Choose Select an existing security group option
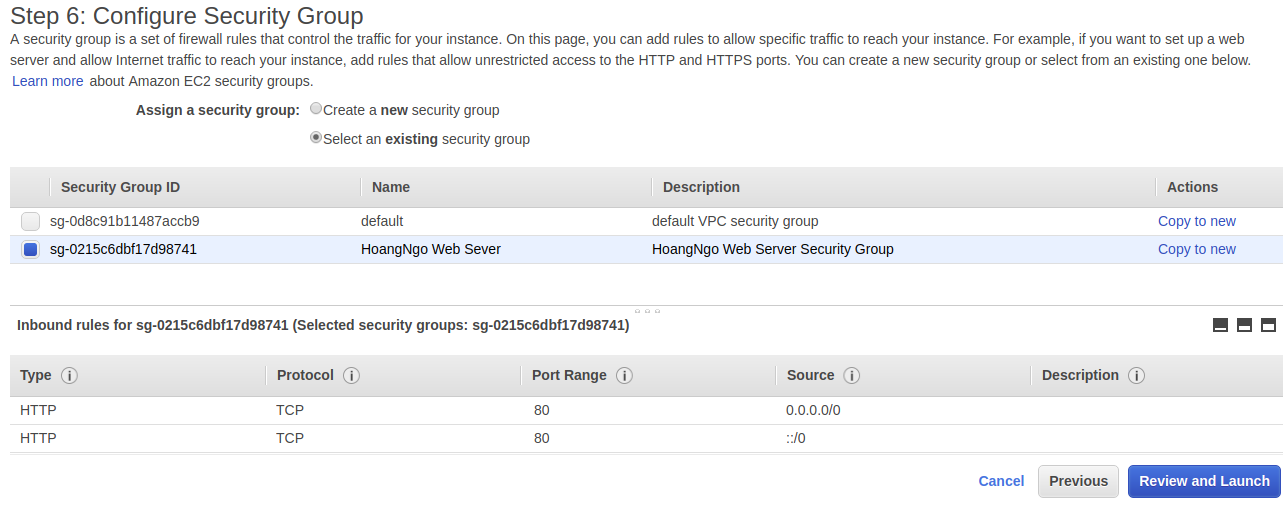This screenshot has width=1283, height=505. pos(316,138)
